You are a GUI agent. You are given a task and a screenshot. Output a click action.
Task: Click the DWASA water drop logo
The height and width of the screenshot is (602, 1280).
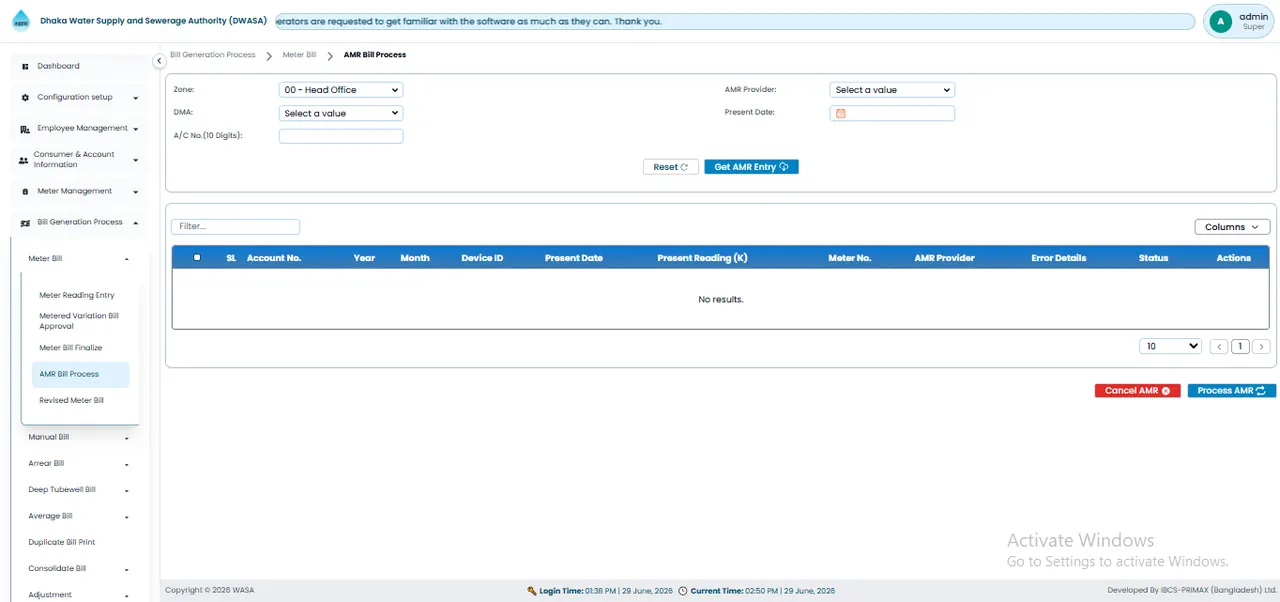click(x=21, y=21)
